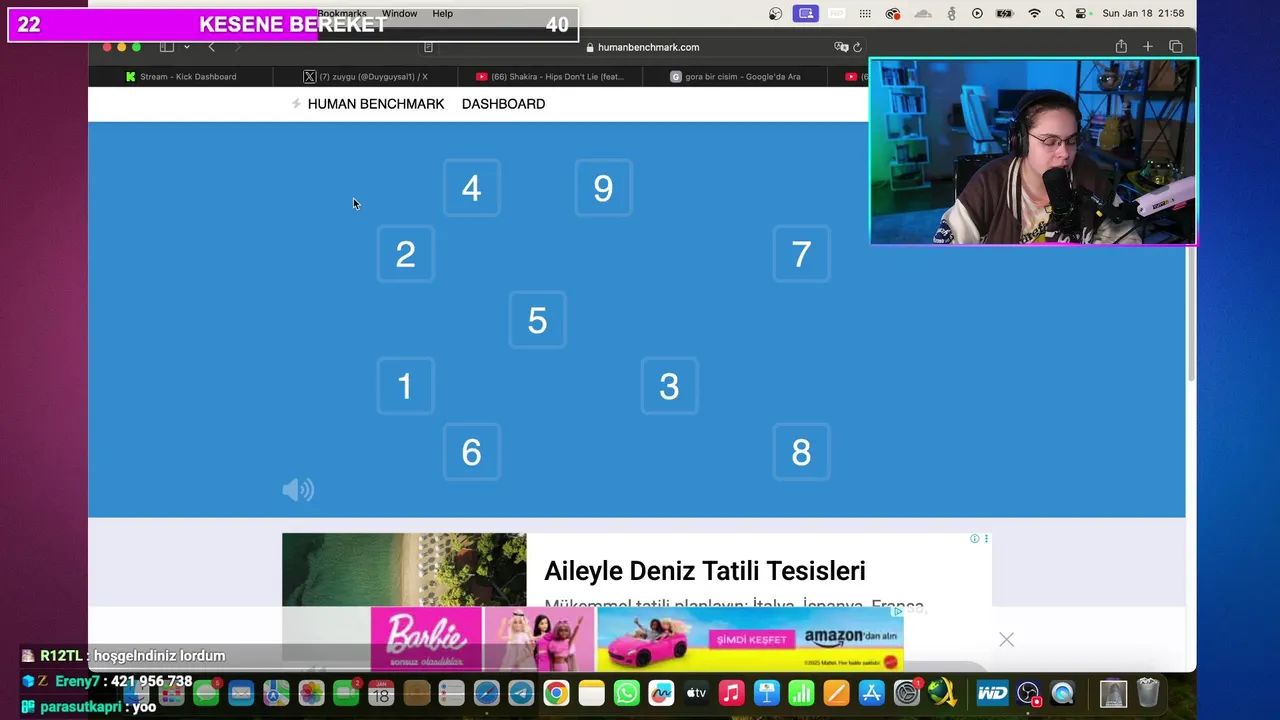Viewport: 1280px width, 720px height.
Task: Click the date and time clock
Action: (x=1143, y=13)
